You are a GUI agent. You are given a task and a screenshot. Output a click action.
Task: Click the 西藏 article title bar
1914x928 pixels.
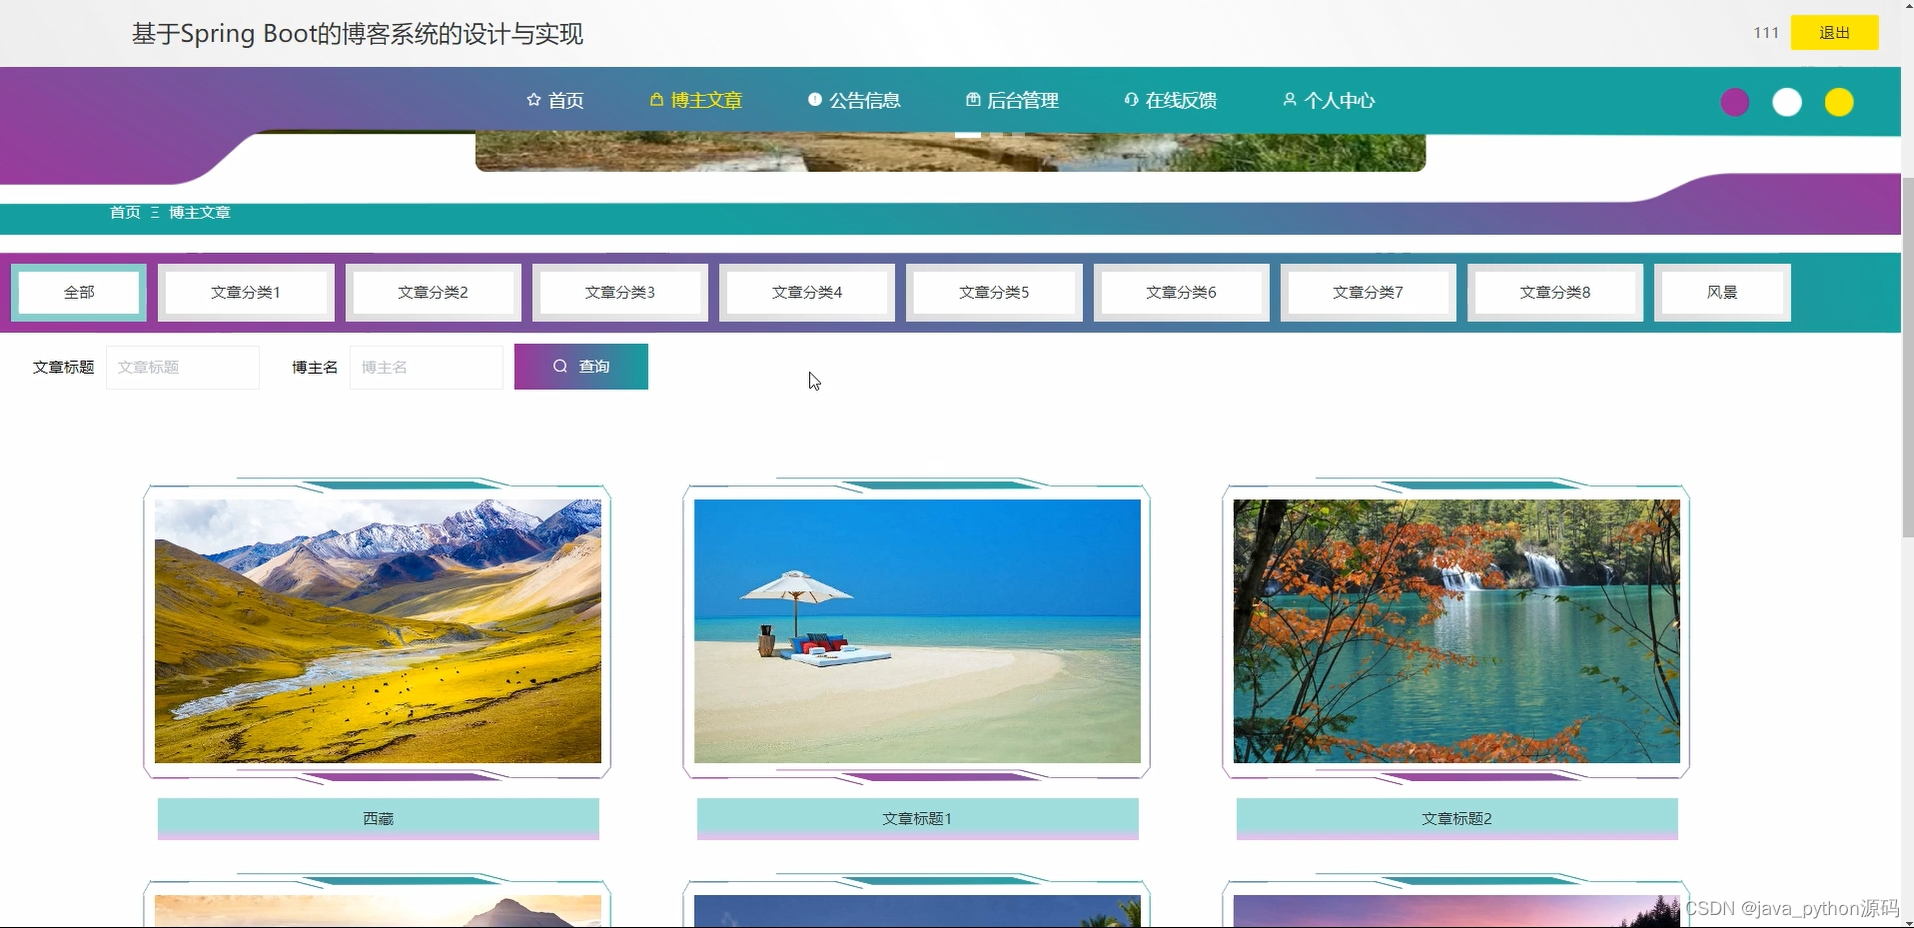[x=378, y=818]
